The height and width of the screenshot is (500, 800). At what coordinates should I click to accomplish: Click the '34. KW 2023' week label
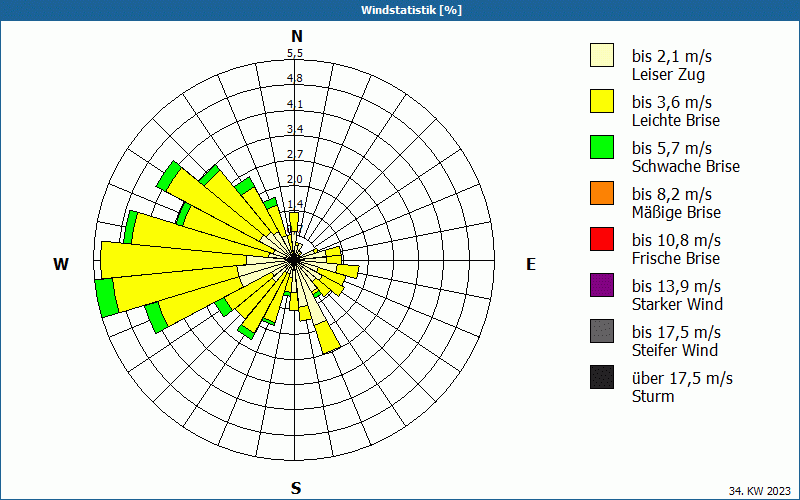760,491
